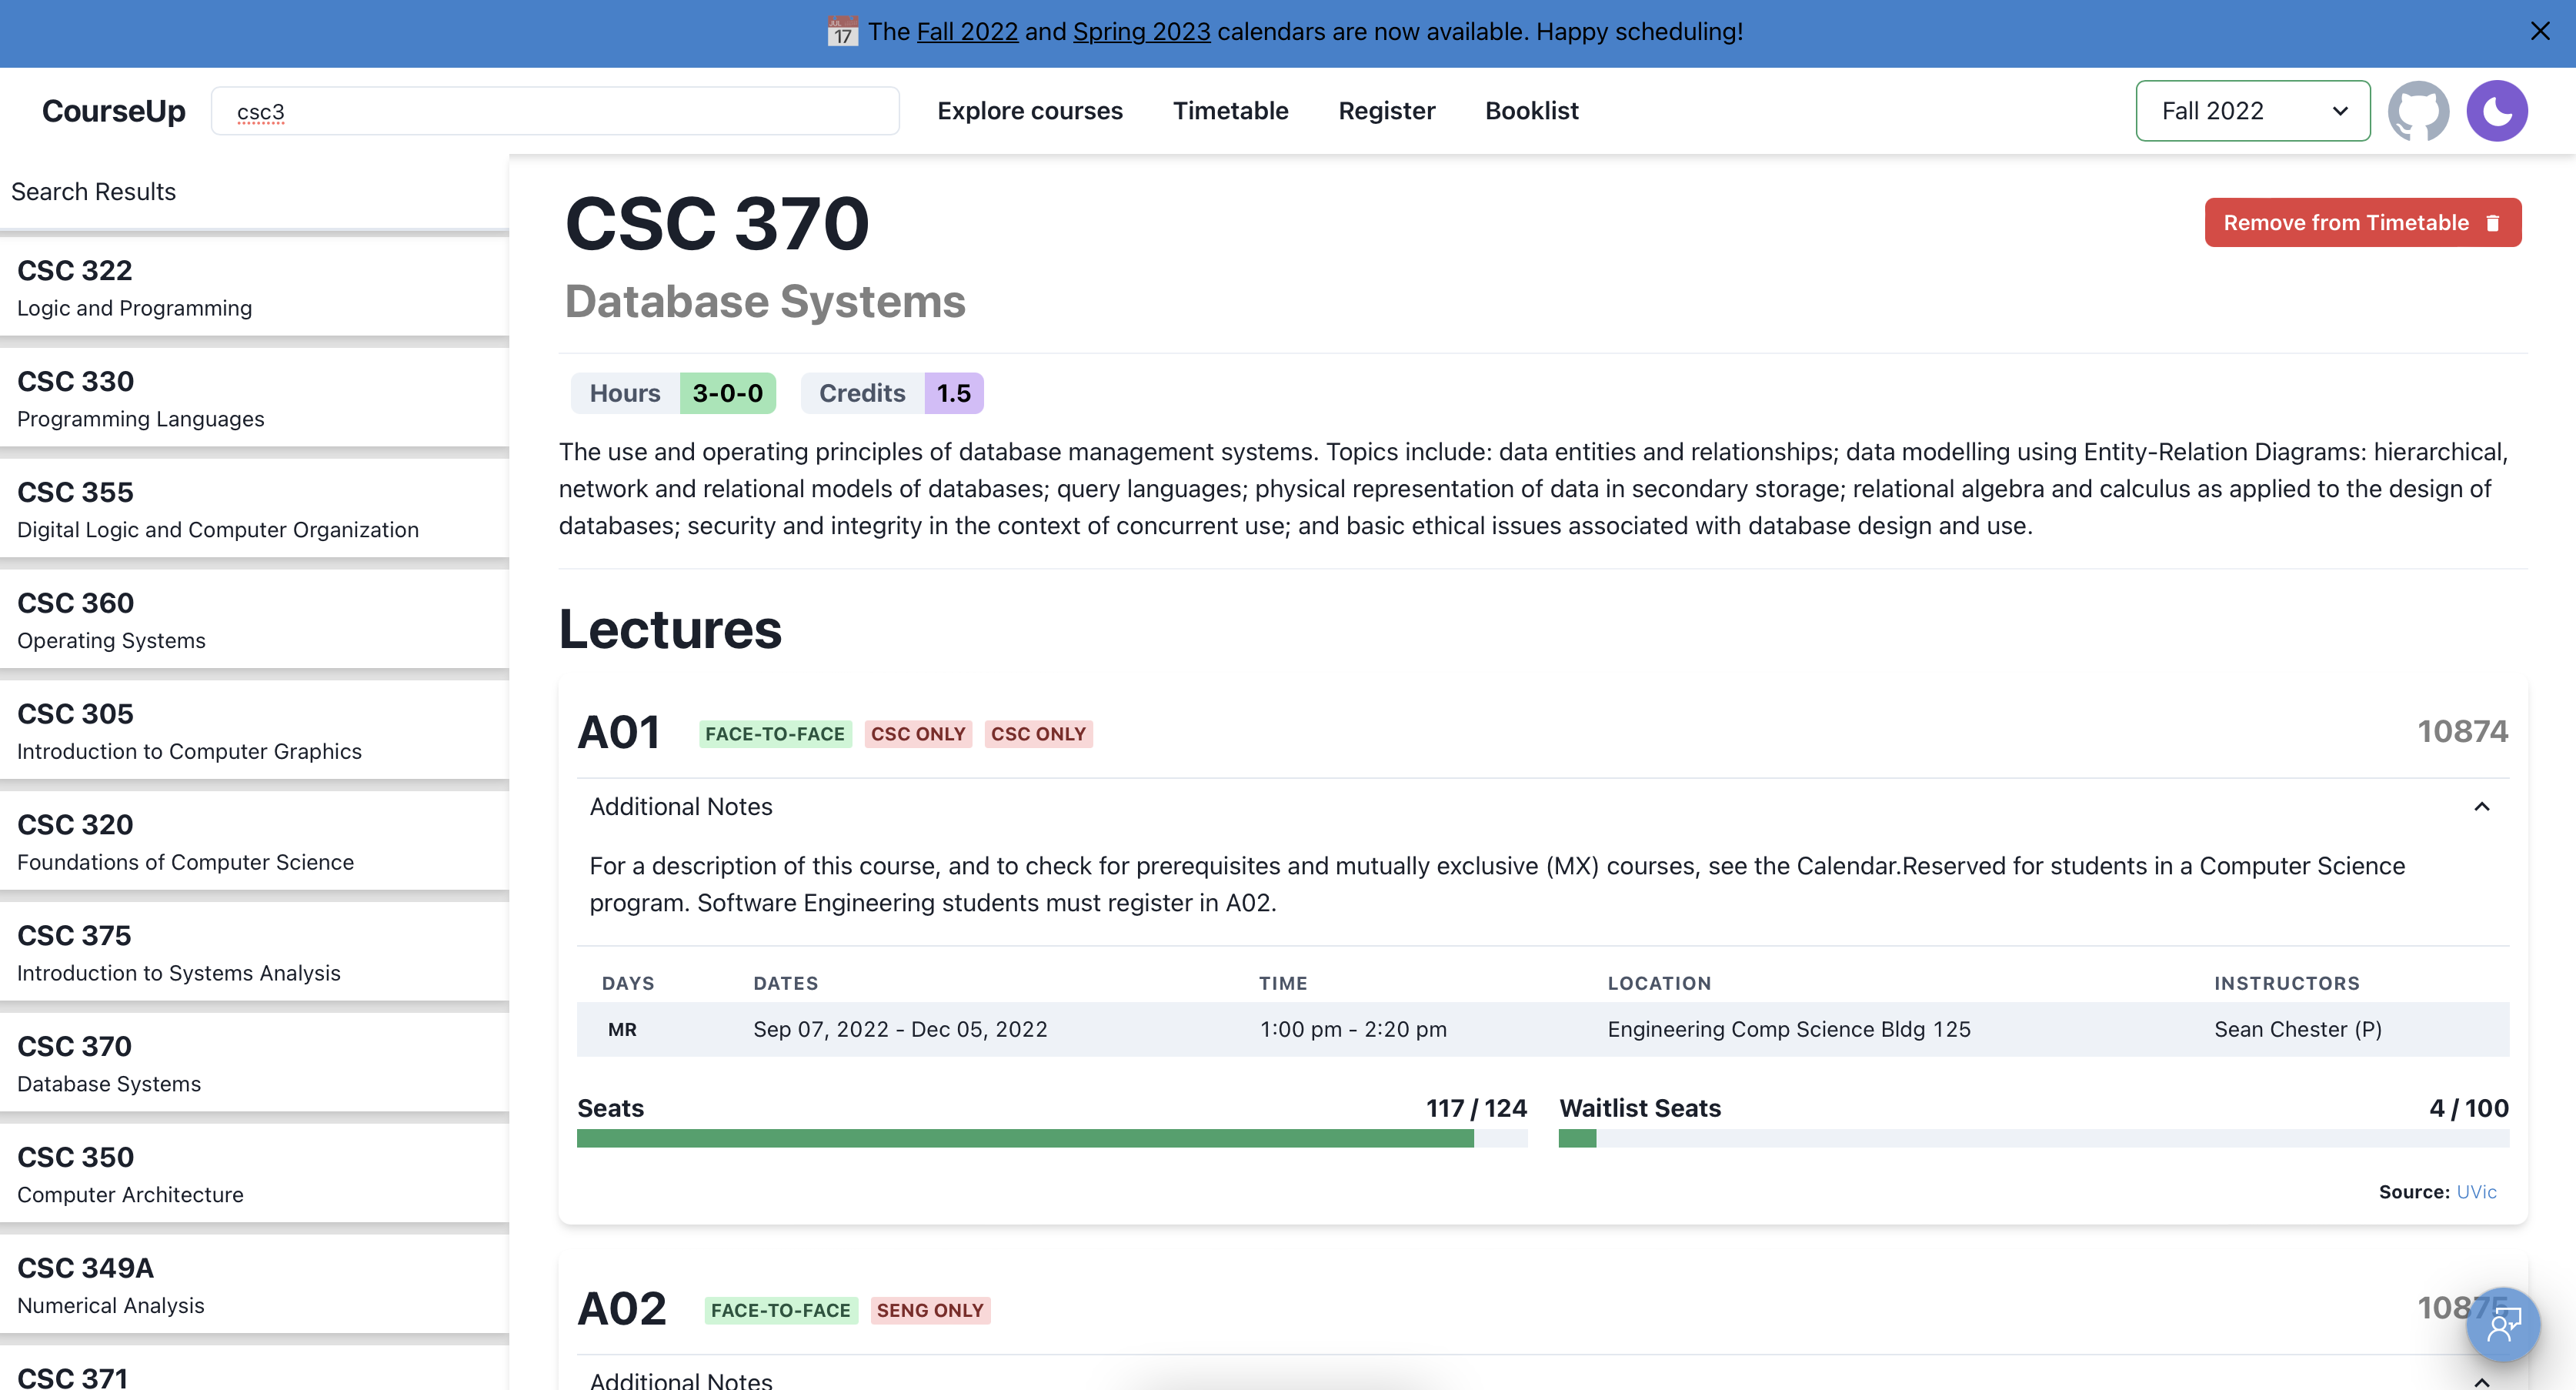The image size is (2576, 1390).
Task: Select CSC 370 Database Systems in results list
Action: (254, 1064)
